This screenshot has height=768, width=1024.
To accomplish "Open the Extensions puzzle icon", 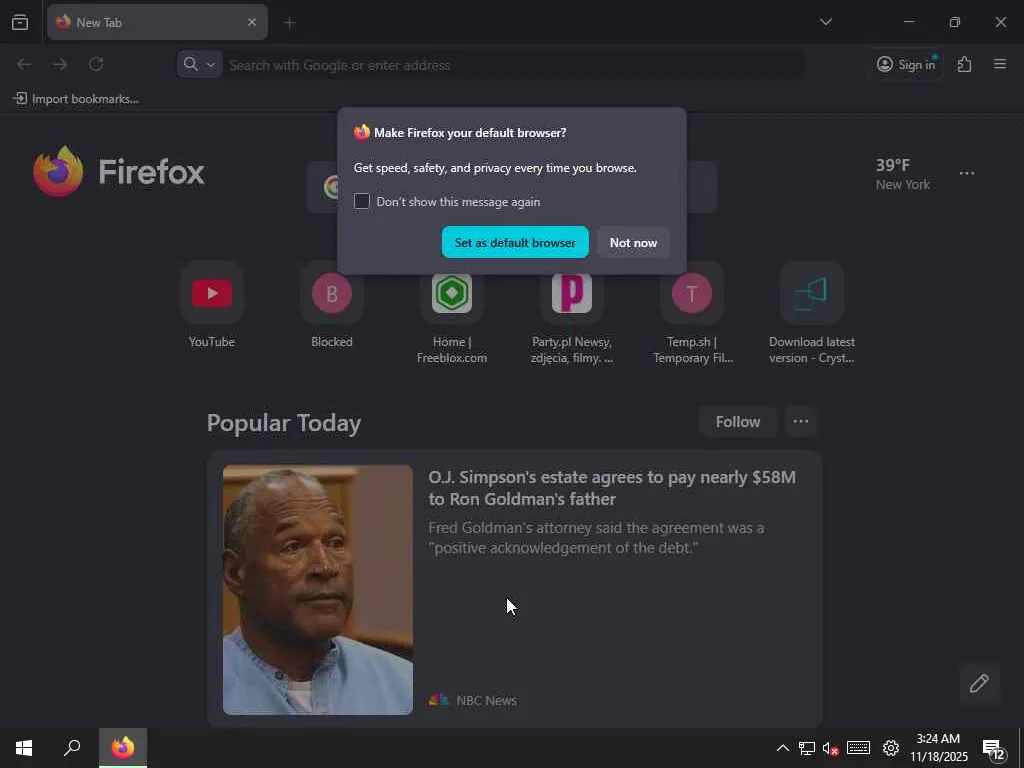I will coord(964,64).
